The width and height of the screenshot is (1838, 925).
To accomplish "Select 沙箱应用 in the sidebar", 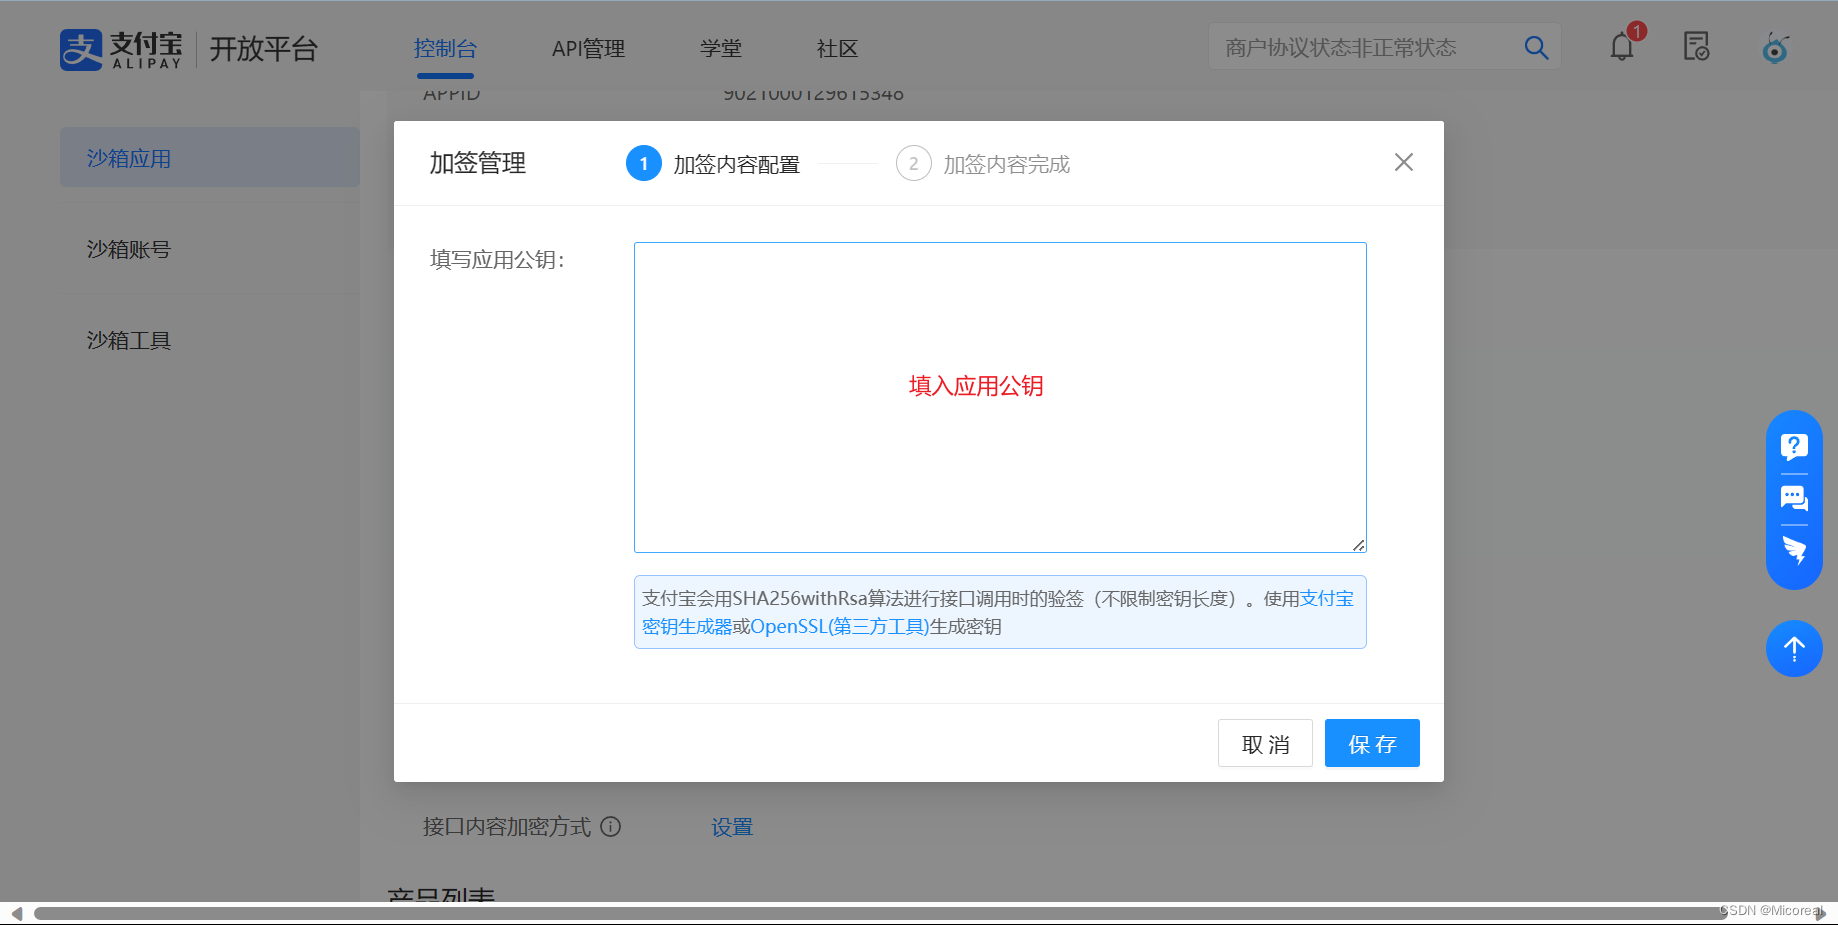I will pos(210,158).
